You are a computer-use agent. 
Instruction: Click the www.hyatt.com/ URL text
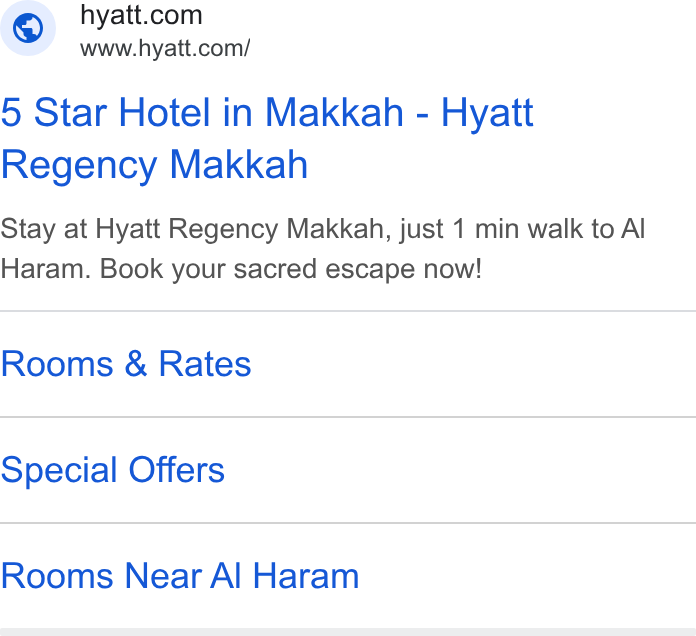pos(165,48)
